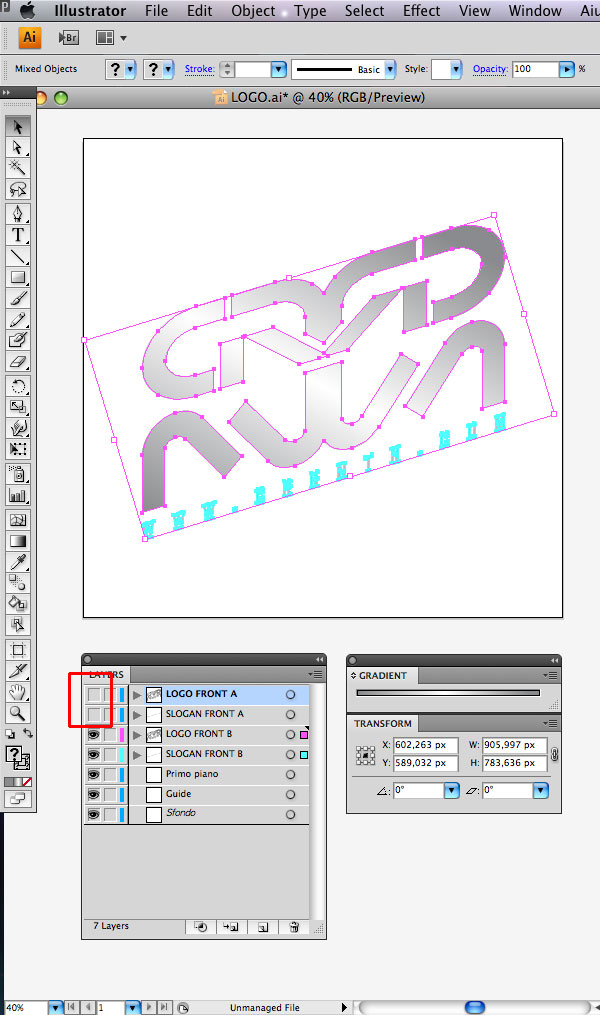Select the Line Segment tool
600x1015 pixels.
(17, 256)
